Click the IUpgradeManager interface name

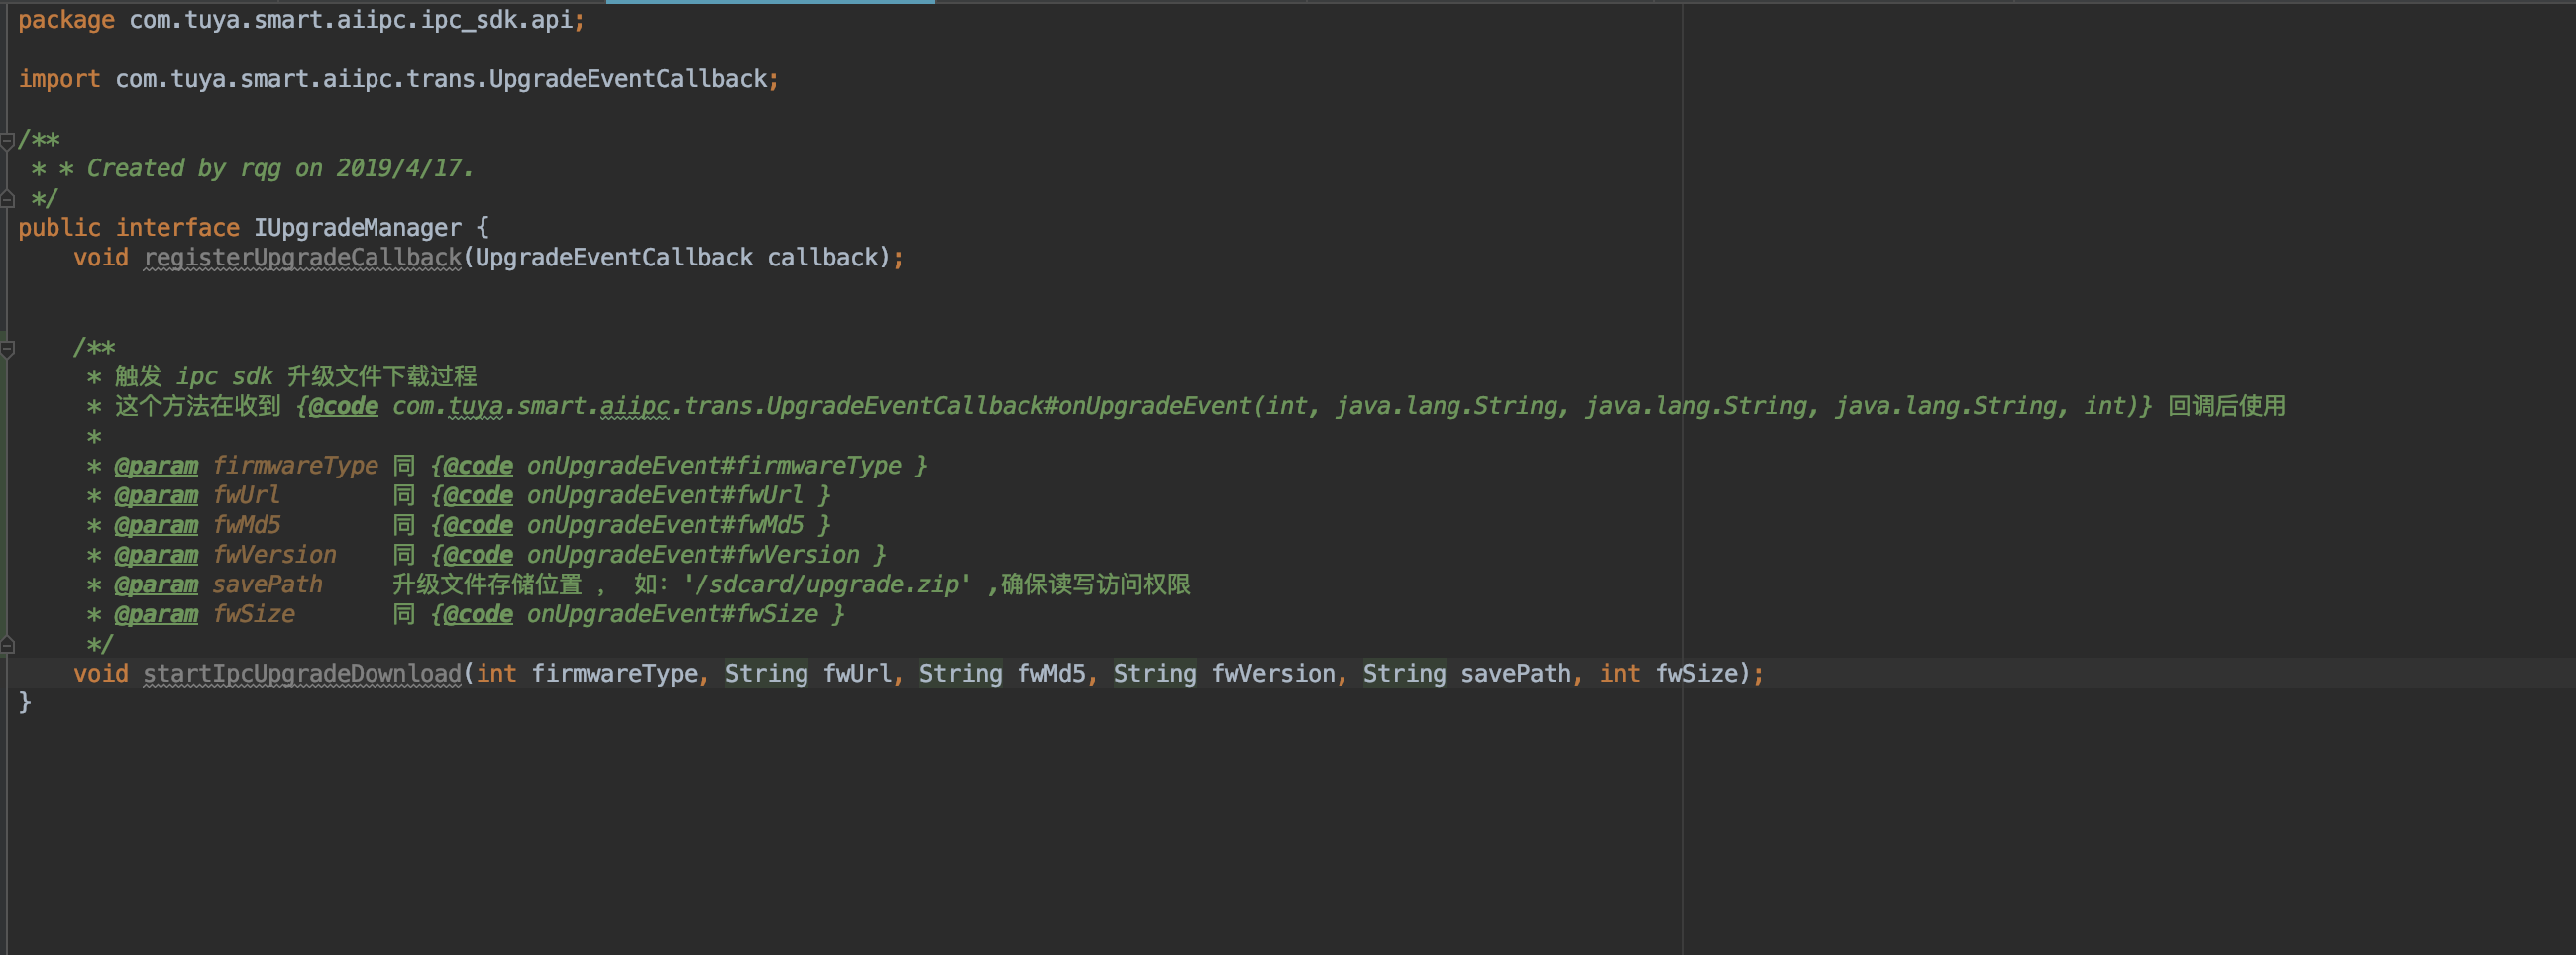click(x=357, y=228)
